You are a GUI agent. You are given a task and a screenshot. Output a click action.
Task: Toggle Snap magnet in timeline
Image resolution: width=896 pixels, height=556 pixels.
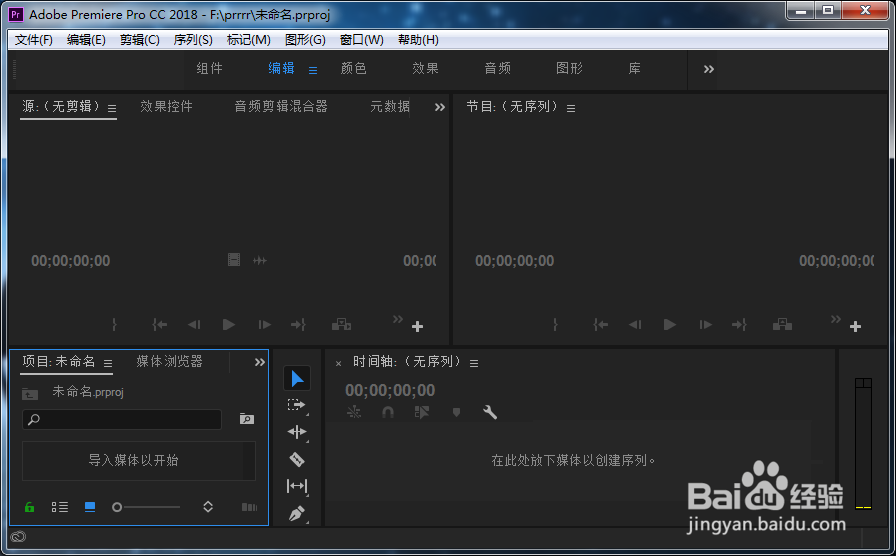pyautogui.click(x=387, y=412)
